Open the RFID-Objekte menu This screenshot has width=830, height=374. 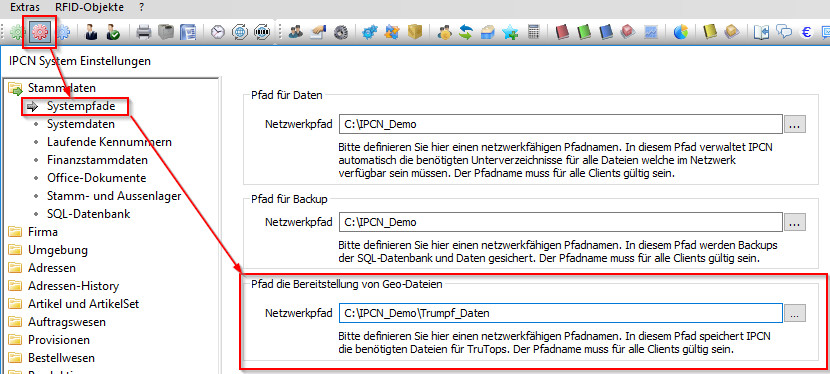(89, 7)
